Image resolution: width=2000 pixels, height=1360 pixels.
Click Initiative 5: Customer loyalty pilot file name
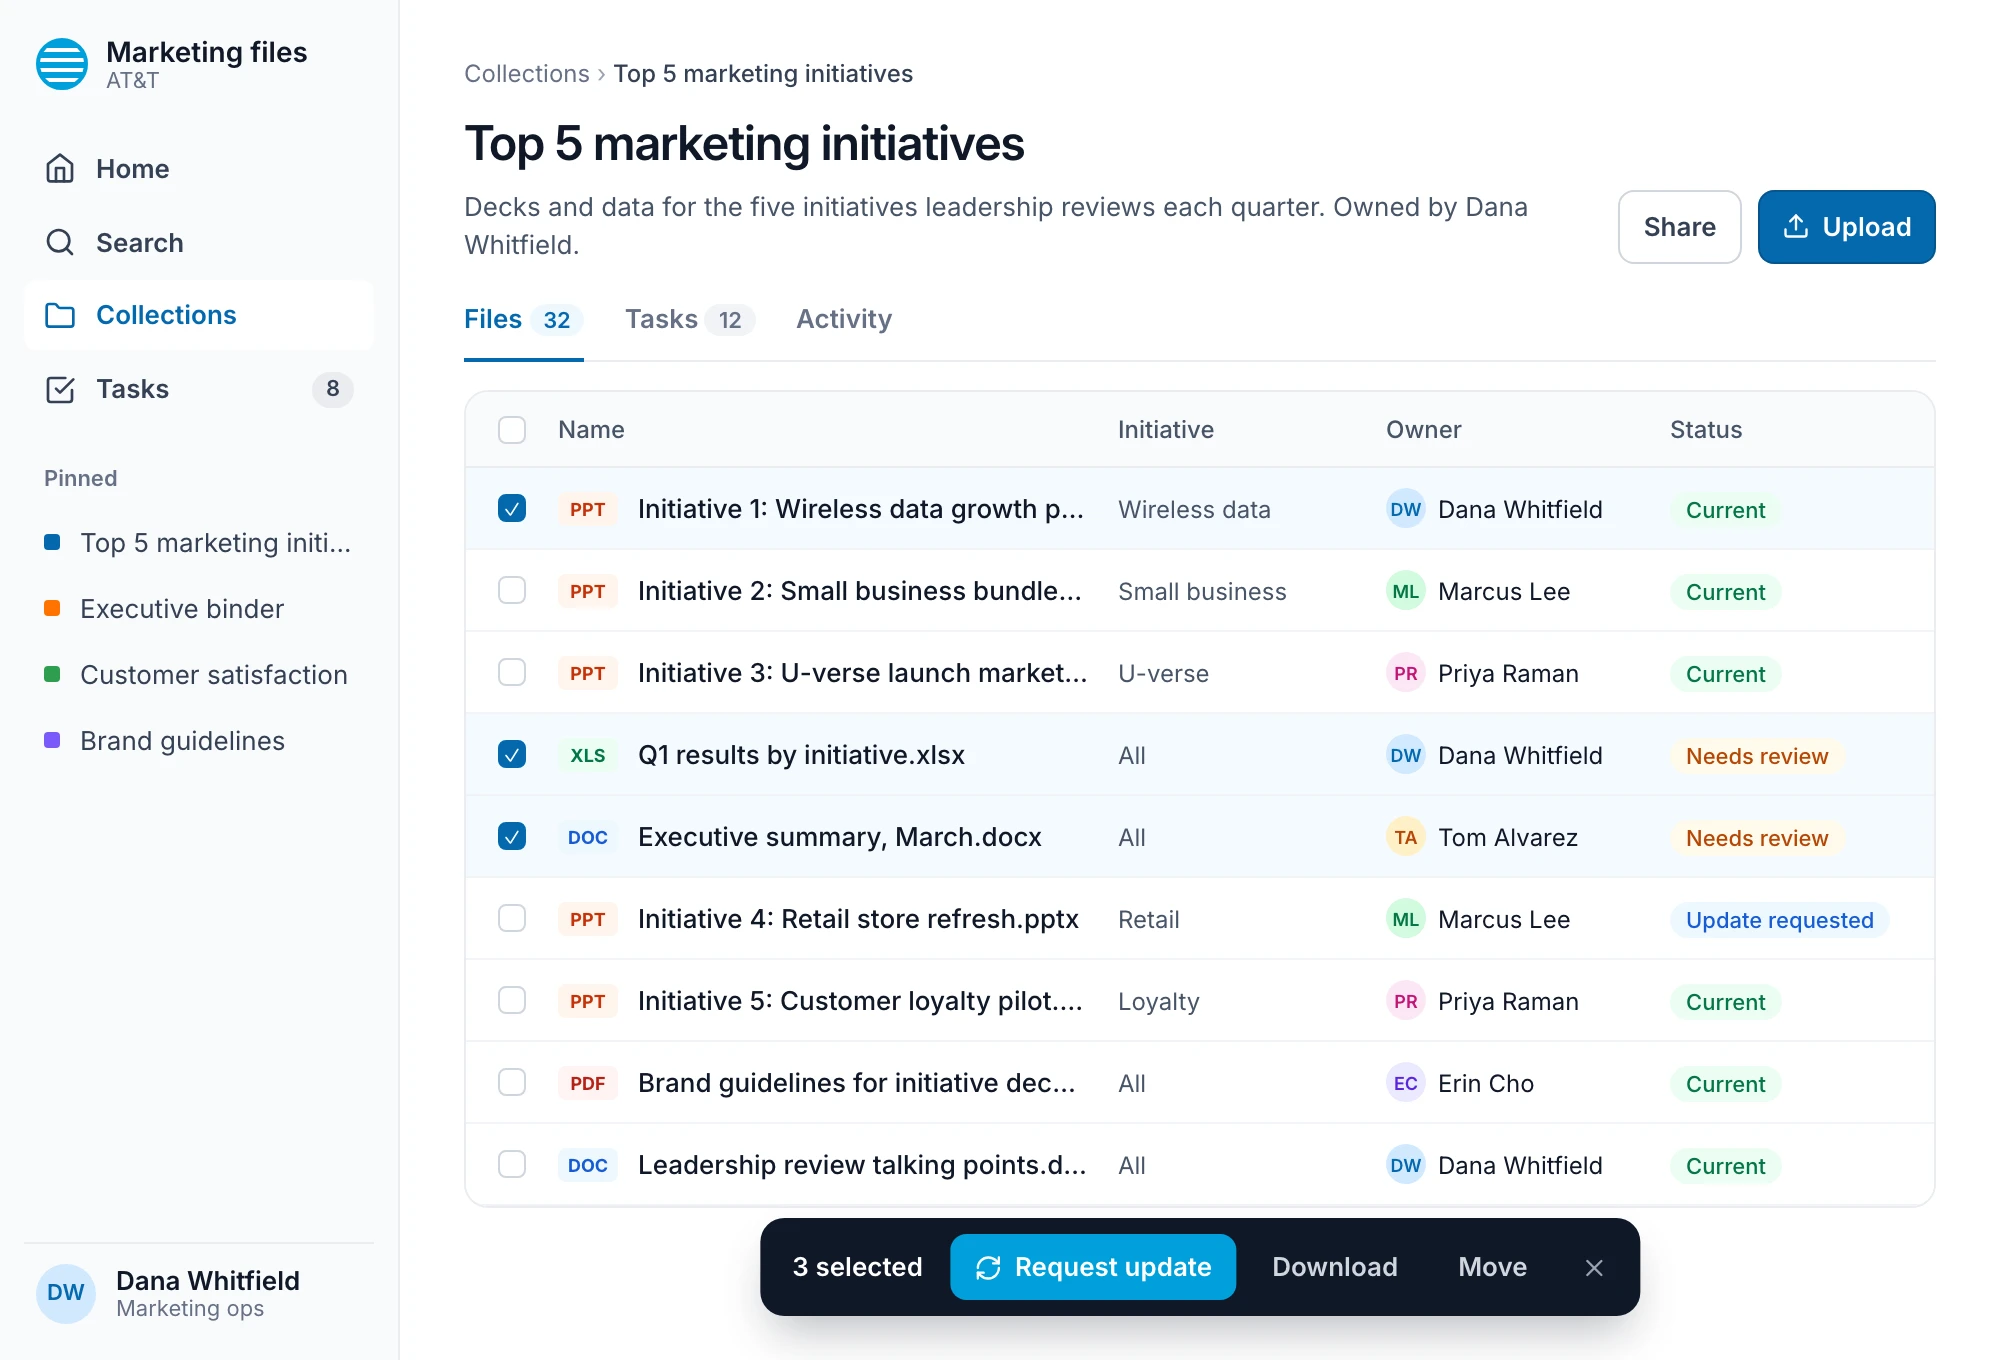pyautogui.click(x=860, y=1001)
